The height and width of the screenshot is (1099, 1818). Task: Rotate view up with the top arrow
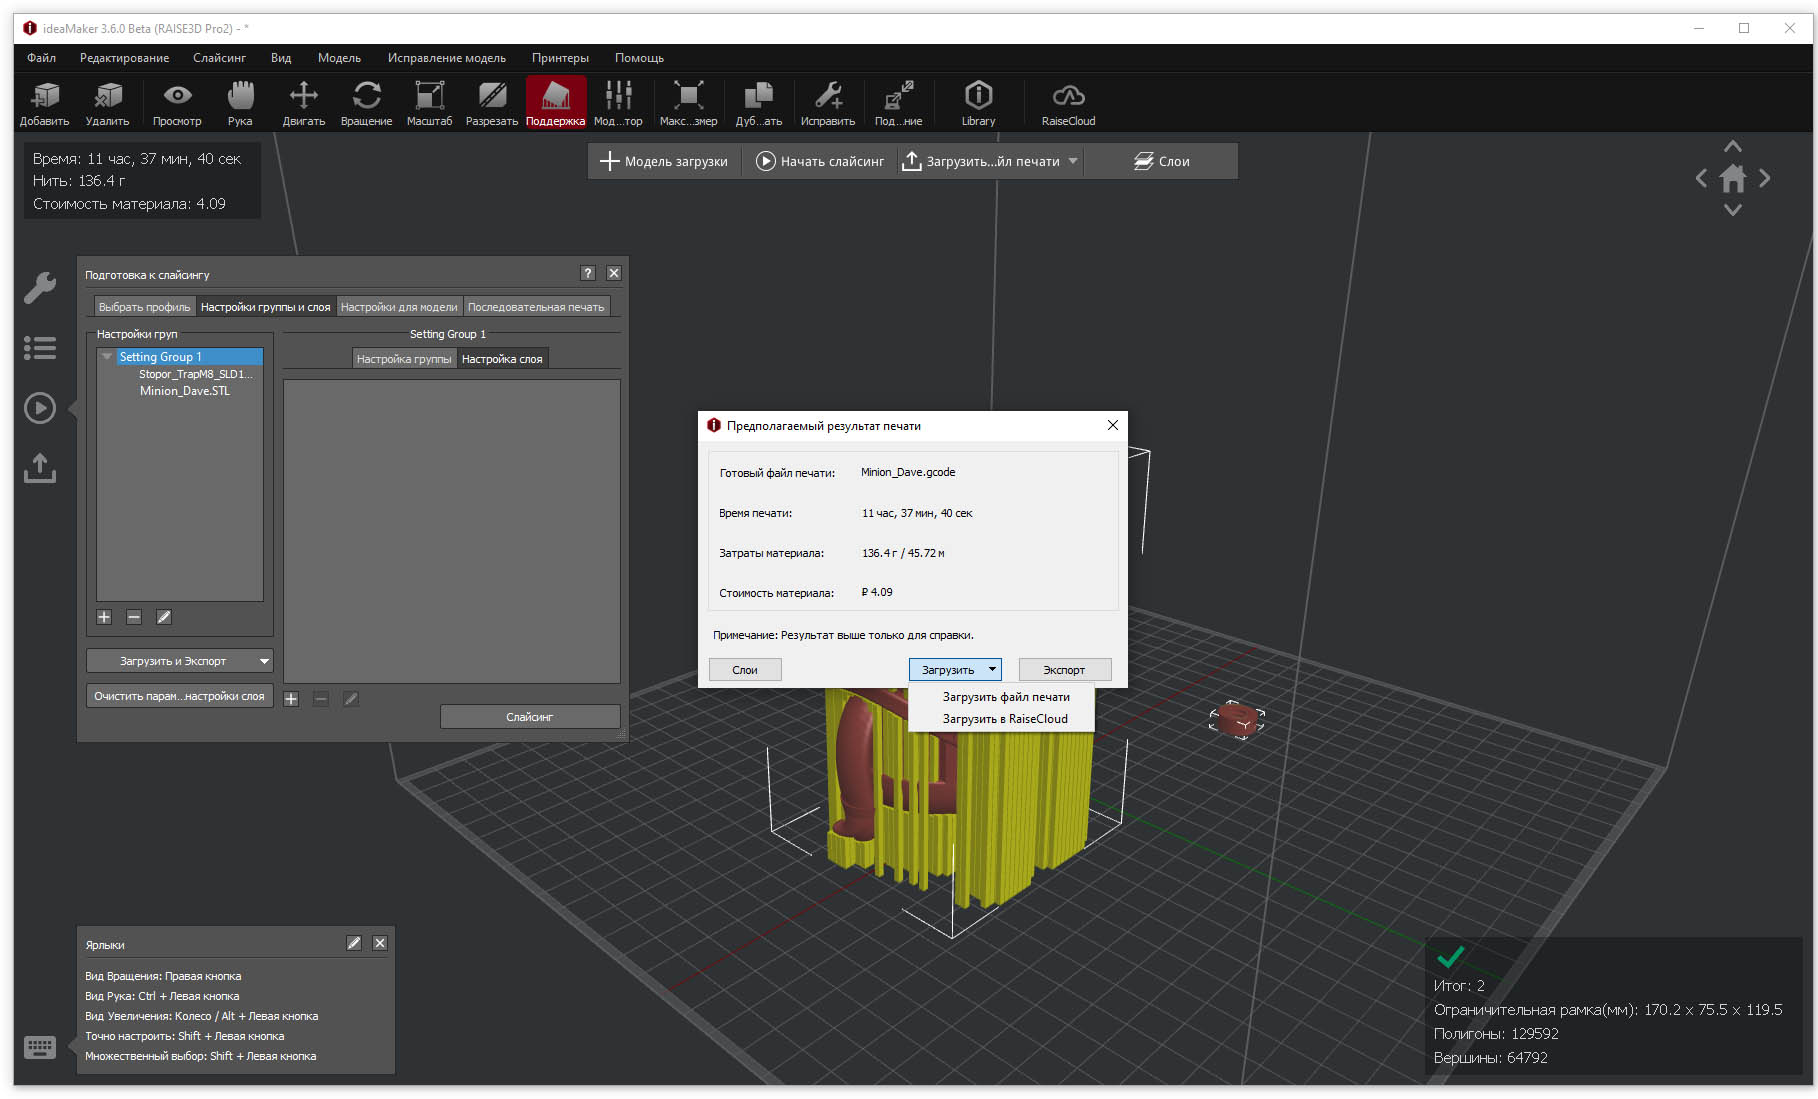pyautogui.click(x=1733, y=147)
